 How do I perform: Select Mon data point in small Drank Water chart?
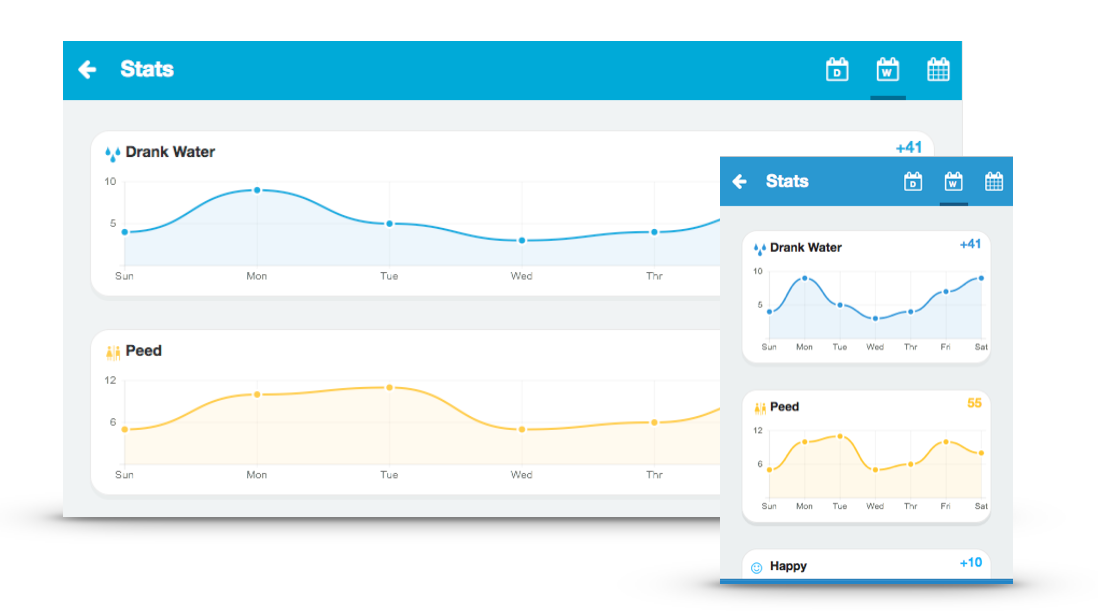click(805, 279)
